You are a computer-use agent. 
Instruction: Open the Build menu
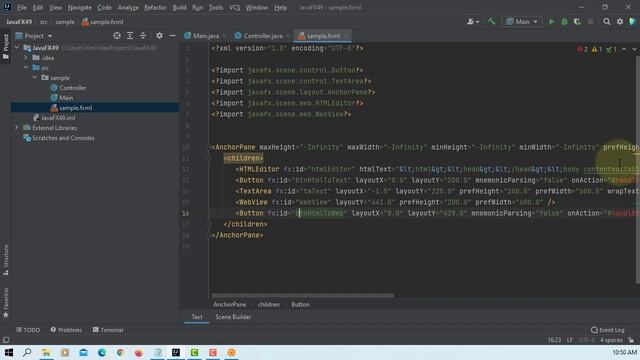coord(179,7)
